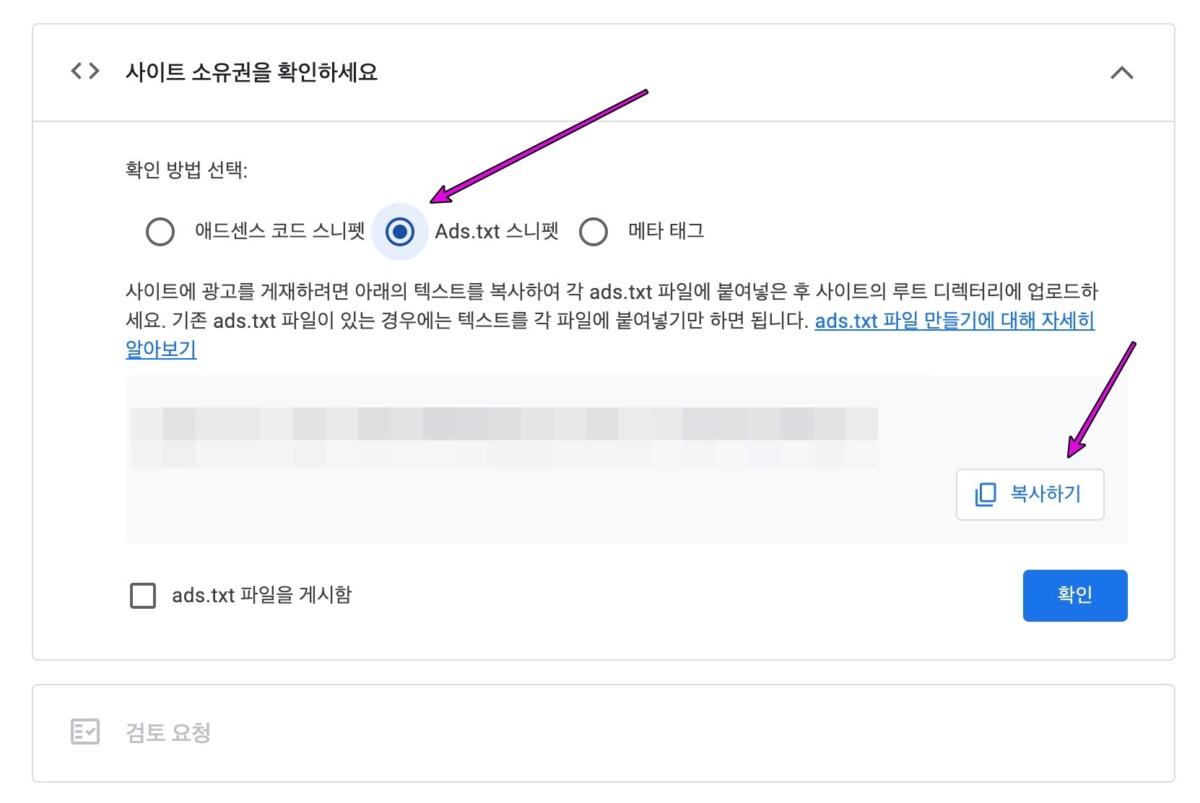Image resolution: width=1200 pixels, height=803 pixels.
Task: Click the ads.txt 파일을 게시함 label text
Action: pos(261,595)
